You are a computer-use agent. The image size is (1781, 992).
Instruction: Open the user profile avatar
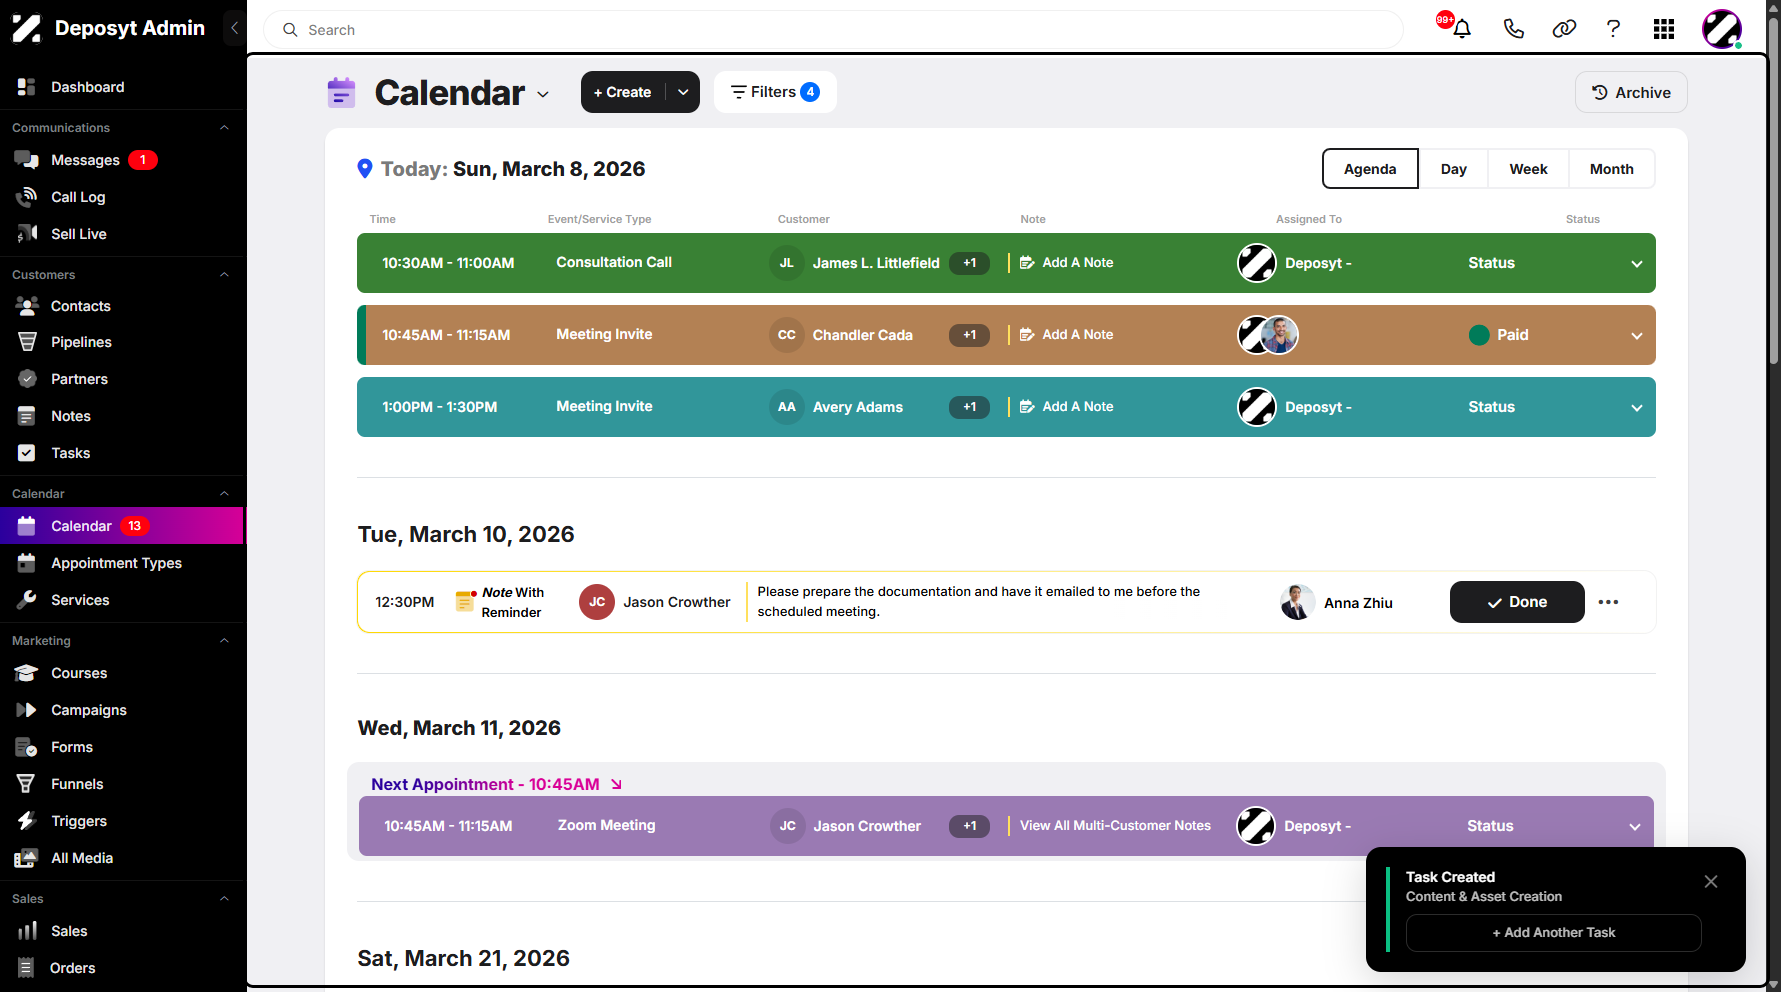pos(1722,29)
